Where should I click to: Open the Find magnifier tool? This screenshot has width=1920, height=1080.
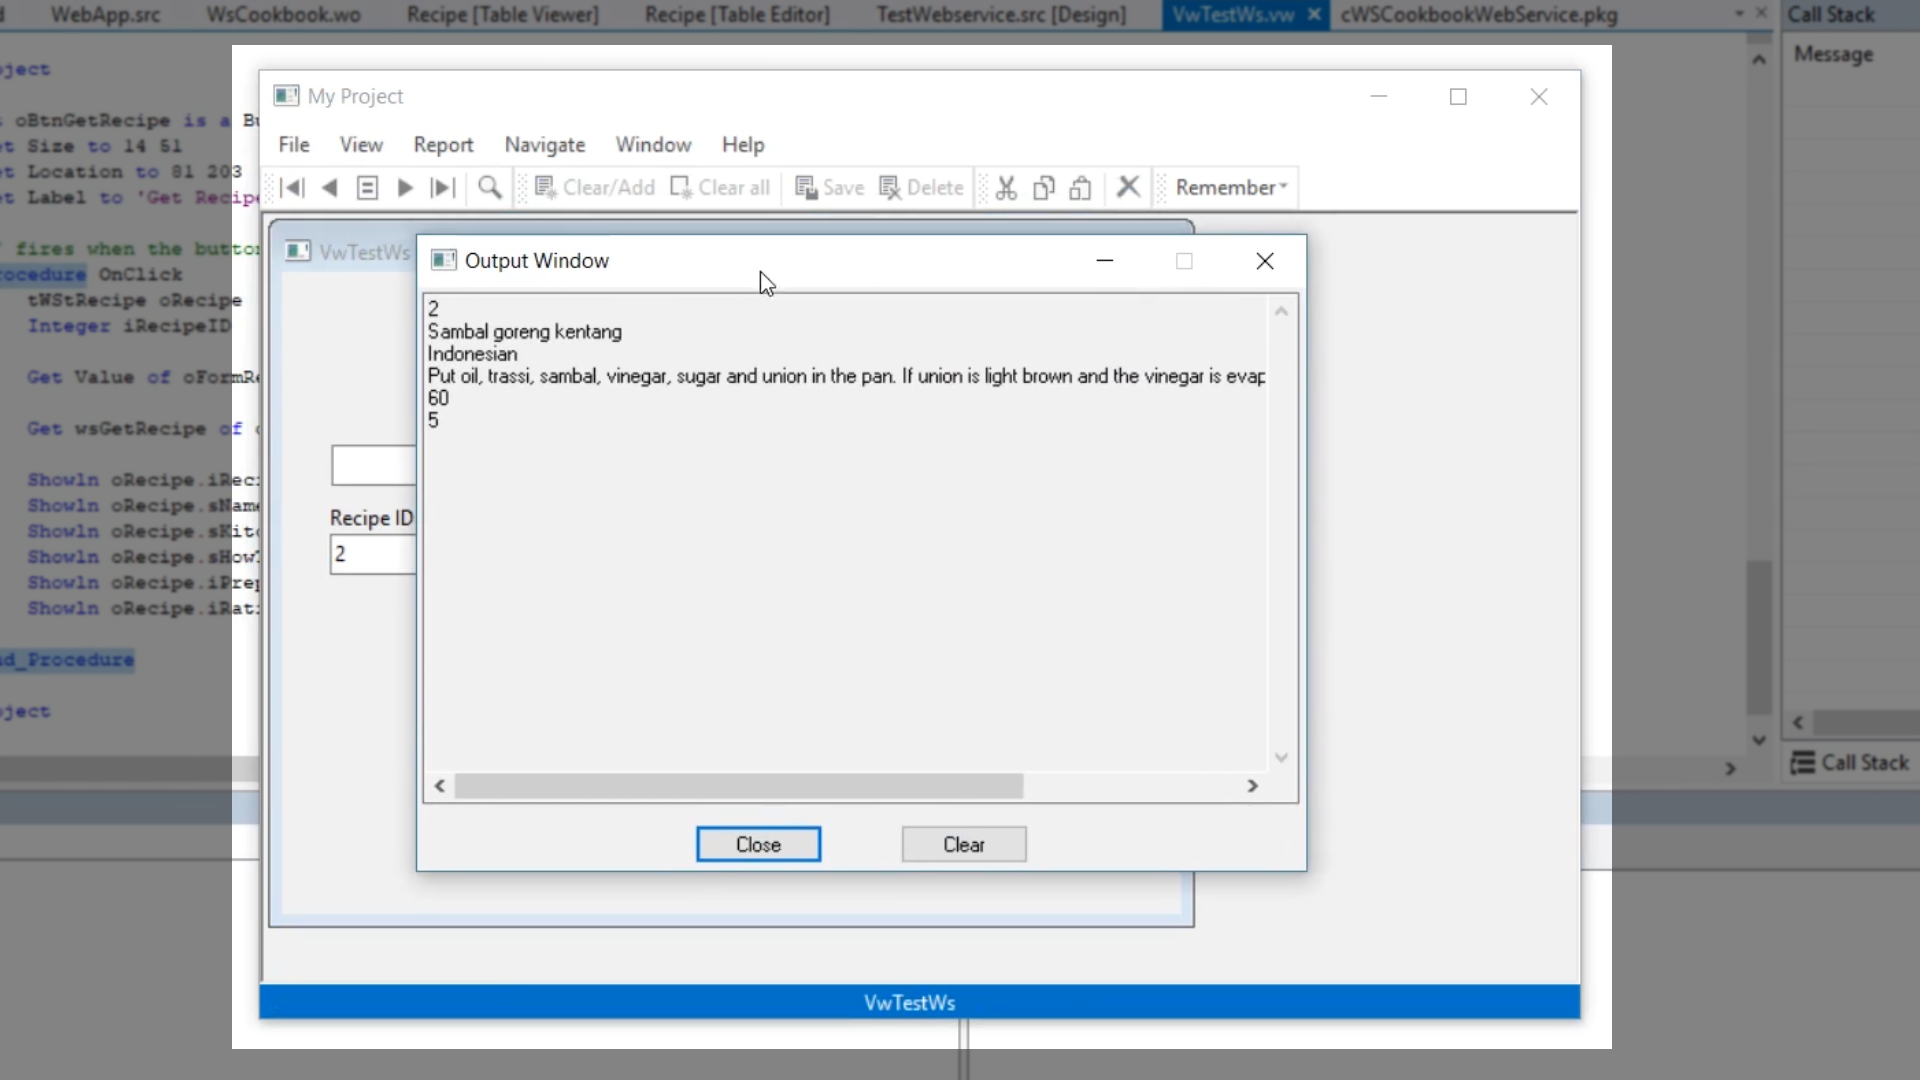(x=489, y=188)
